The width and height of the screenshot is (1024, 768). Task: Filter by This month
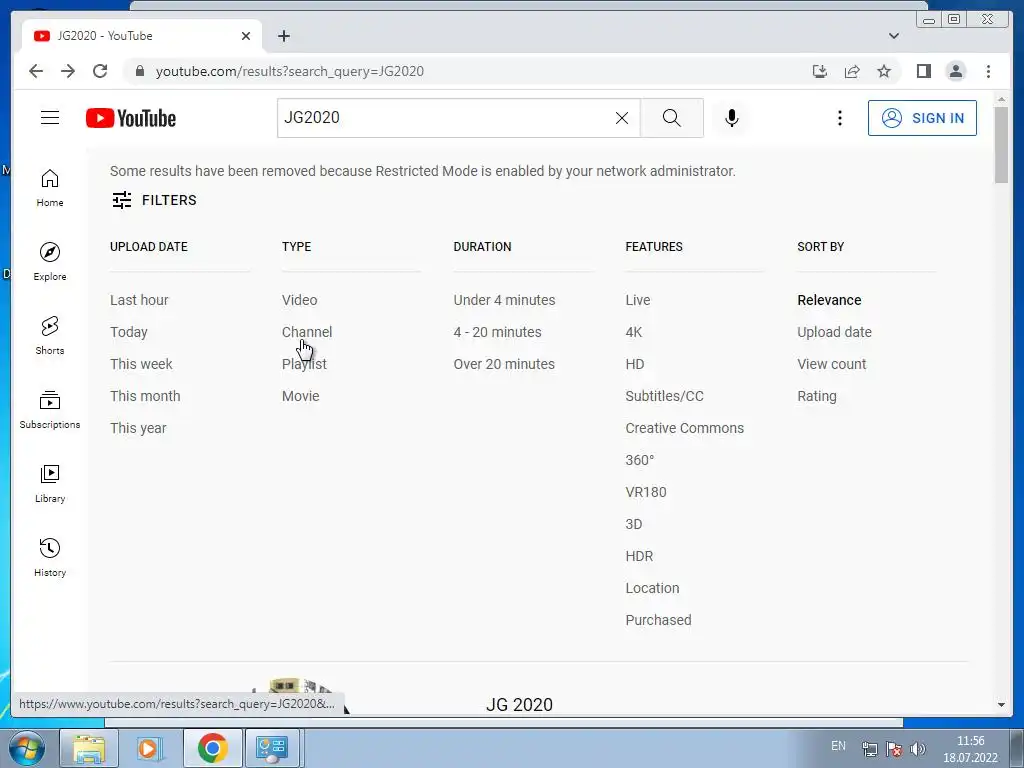tap(145, 396)
